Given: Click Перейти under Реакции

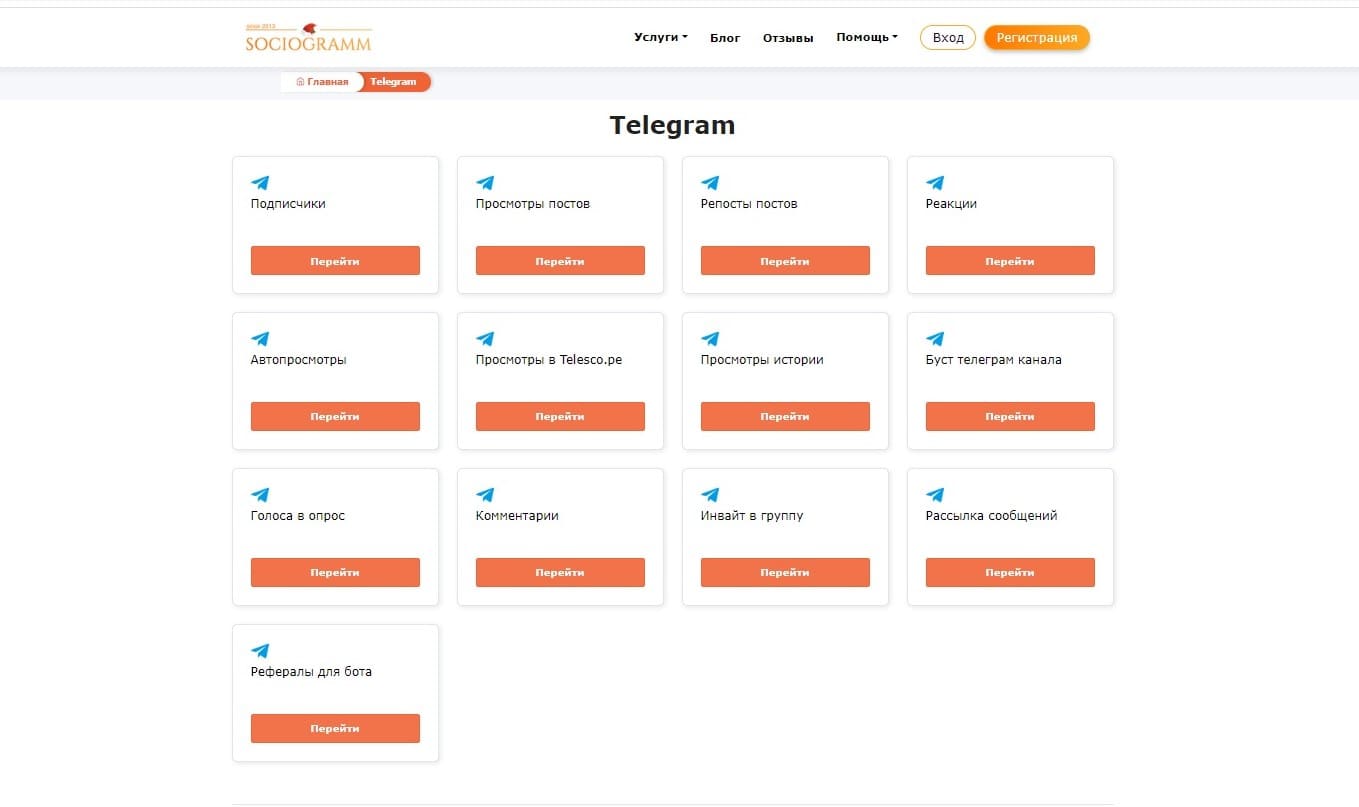Looking at the screenshot, I should tap(1010, 261).
